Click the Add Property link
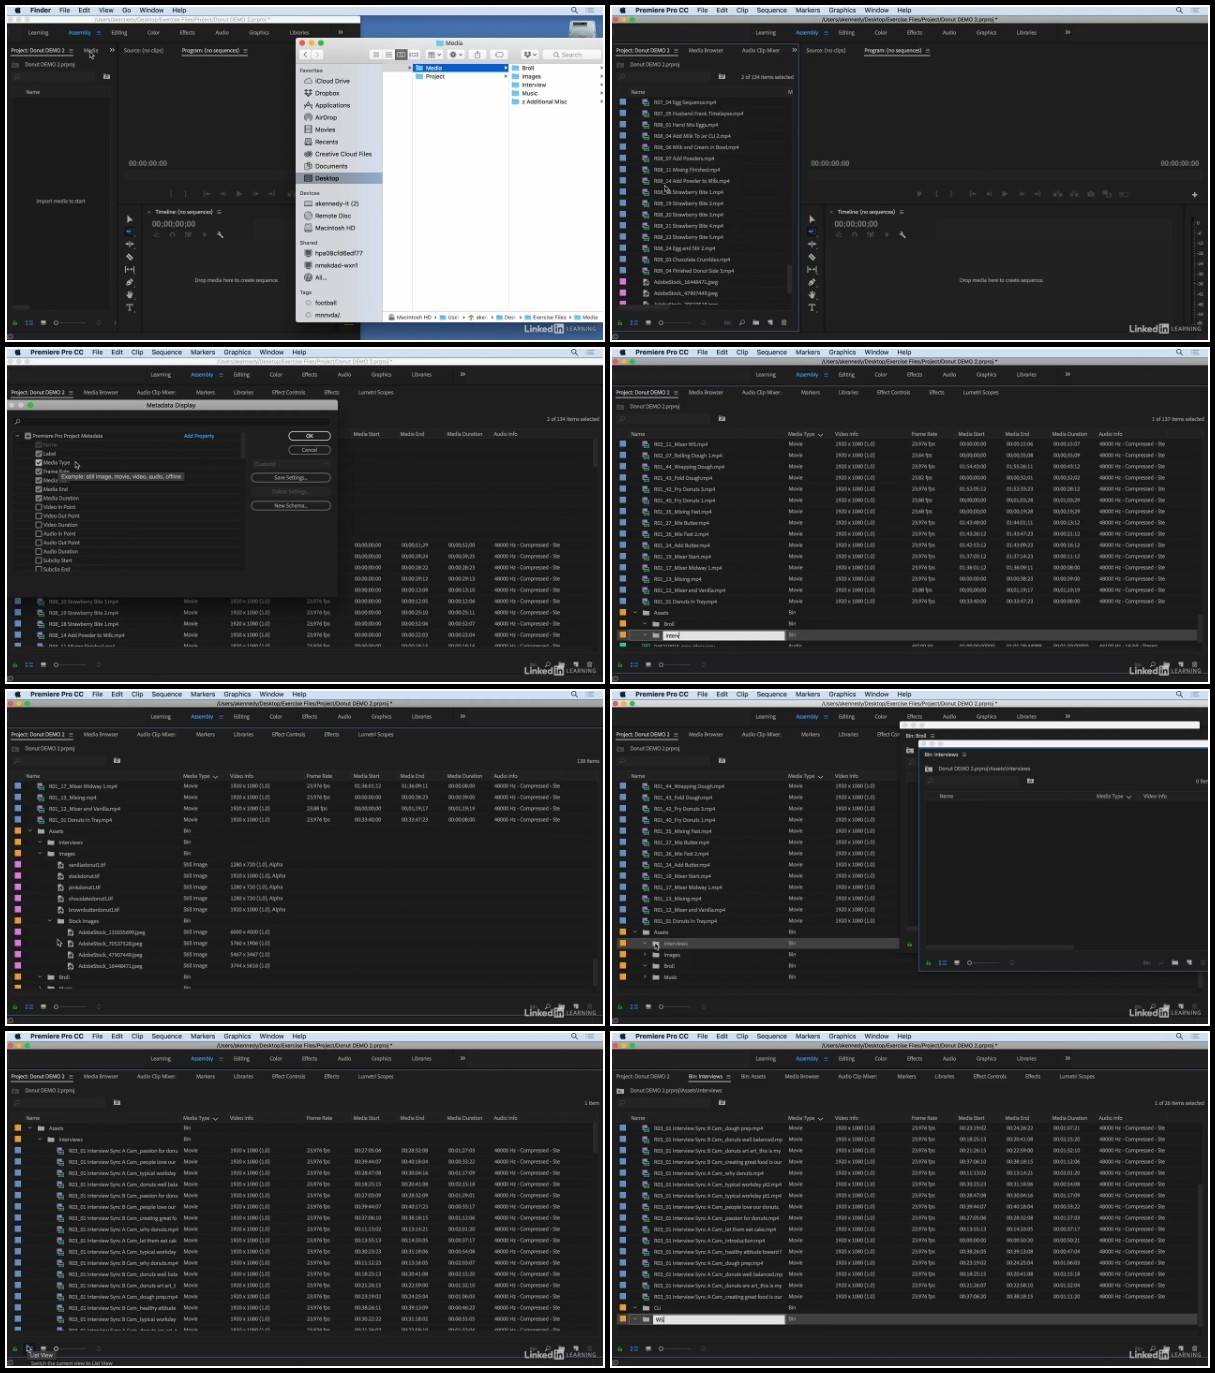Screen dimensions: 1215x1373 pyautogui.click(x=199, y=436)
